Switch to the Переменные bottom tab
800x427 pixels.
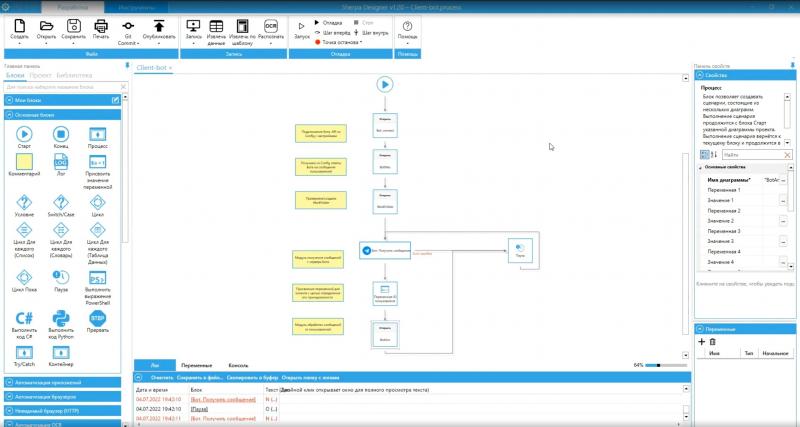(x=196, y=365)
